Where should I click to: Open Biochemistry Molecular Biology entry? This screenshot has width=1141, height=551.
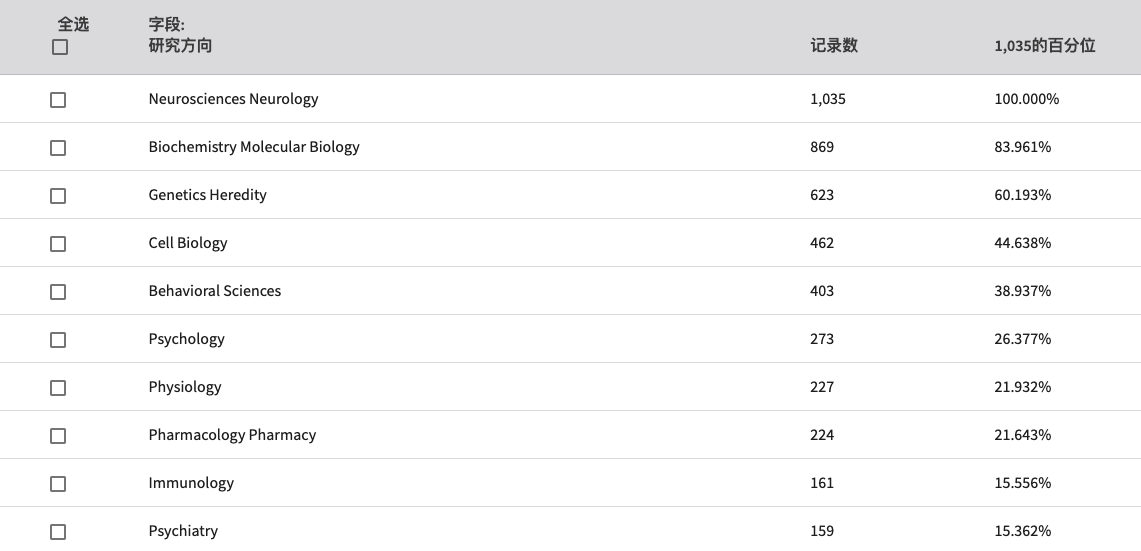(x=254, y=147)
